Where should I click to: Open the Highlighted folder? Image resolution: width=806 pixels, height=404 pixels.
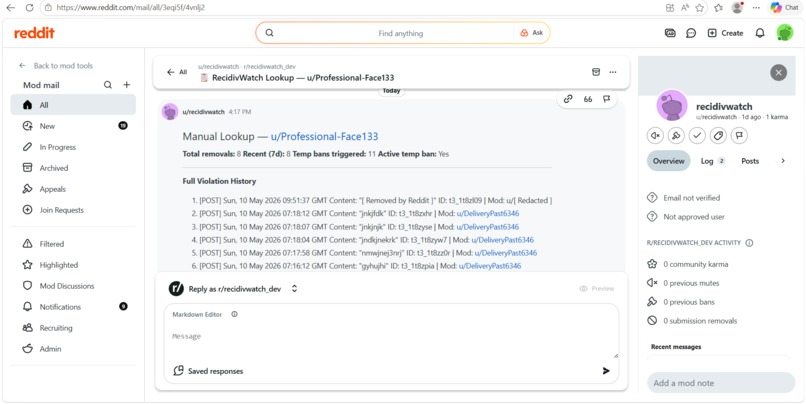(73, 265)
